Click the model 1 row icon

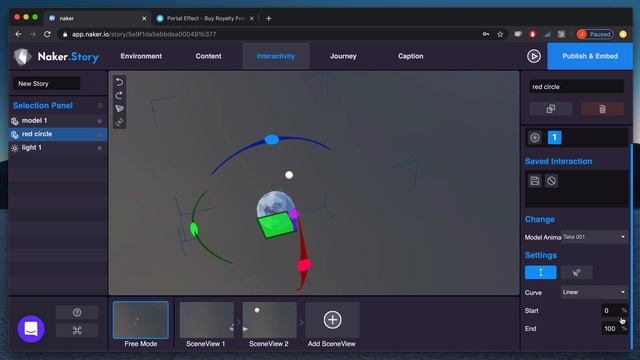pyautogui.click(x=15, y=121)
